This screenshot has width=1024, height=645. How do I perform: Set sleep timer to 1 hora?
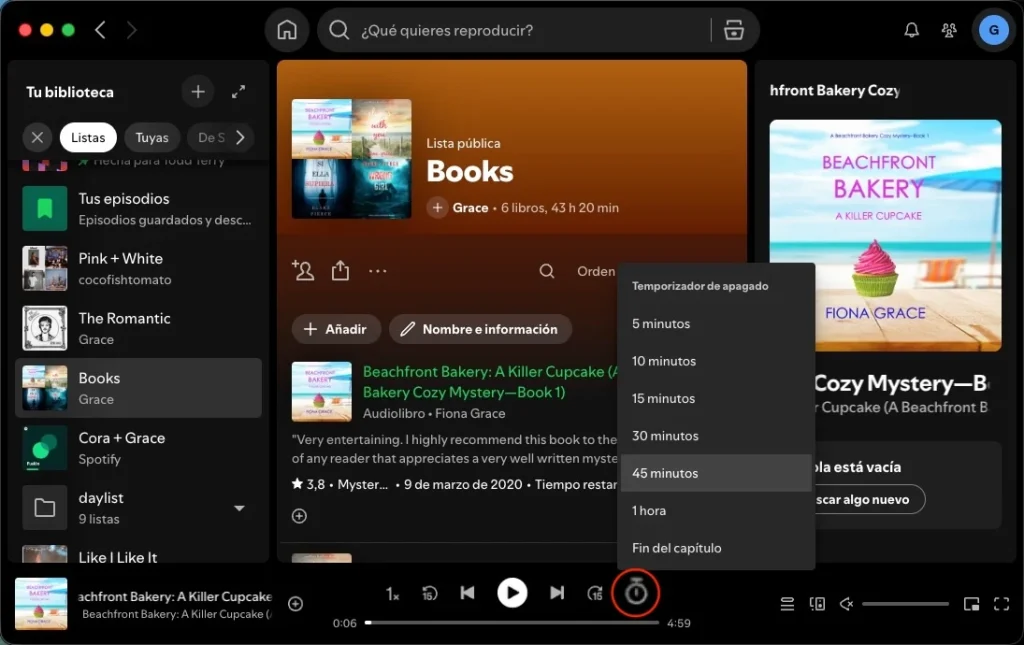[716, 511]
